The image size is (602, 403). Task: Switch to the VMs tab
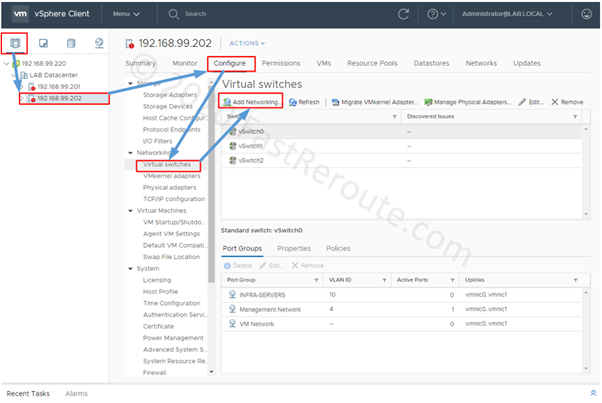click(324, 63)
